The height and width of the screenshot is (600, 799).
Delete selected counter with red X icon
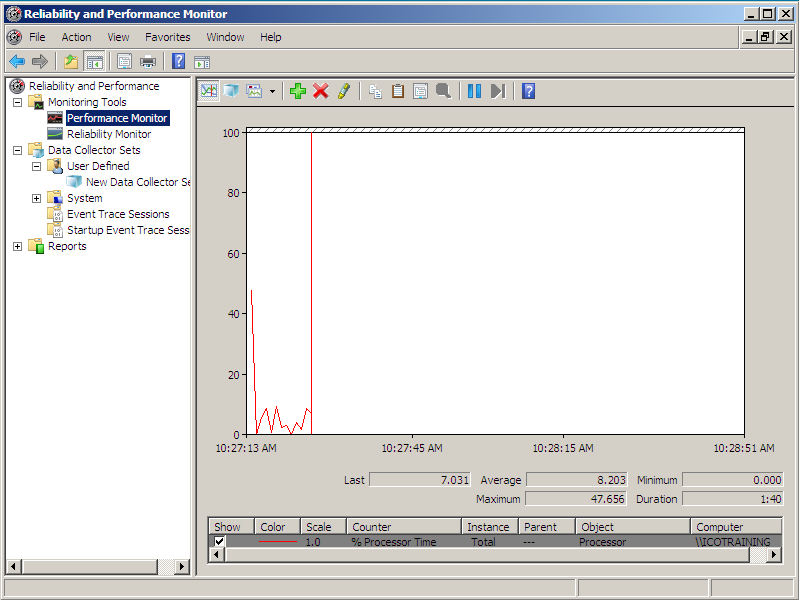(320, 91)
